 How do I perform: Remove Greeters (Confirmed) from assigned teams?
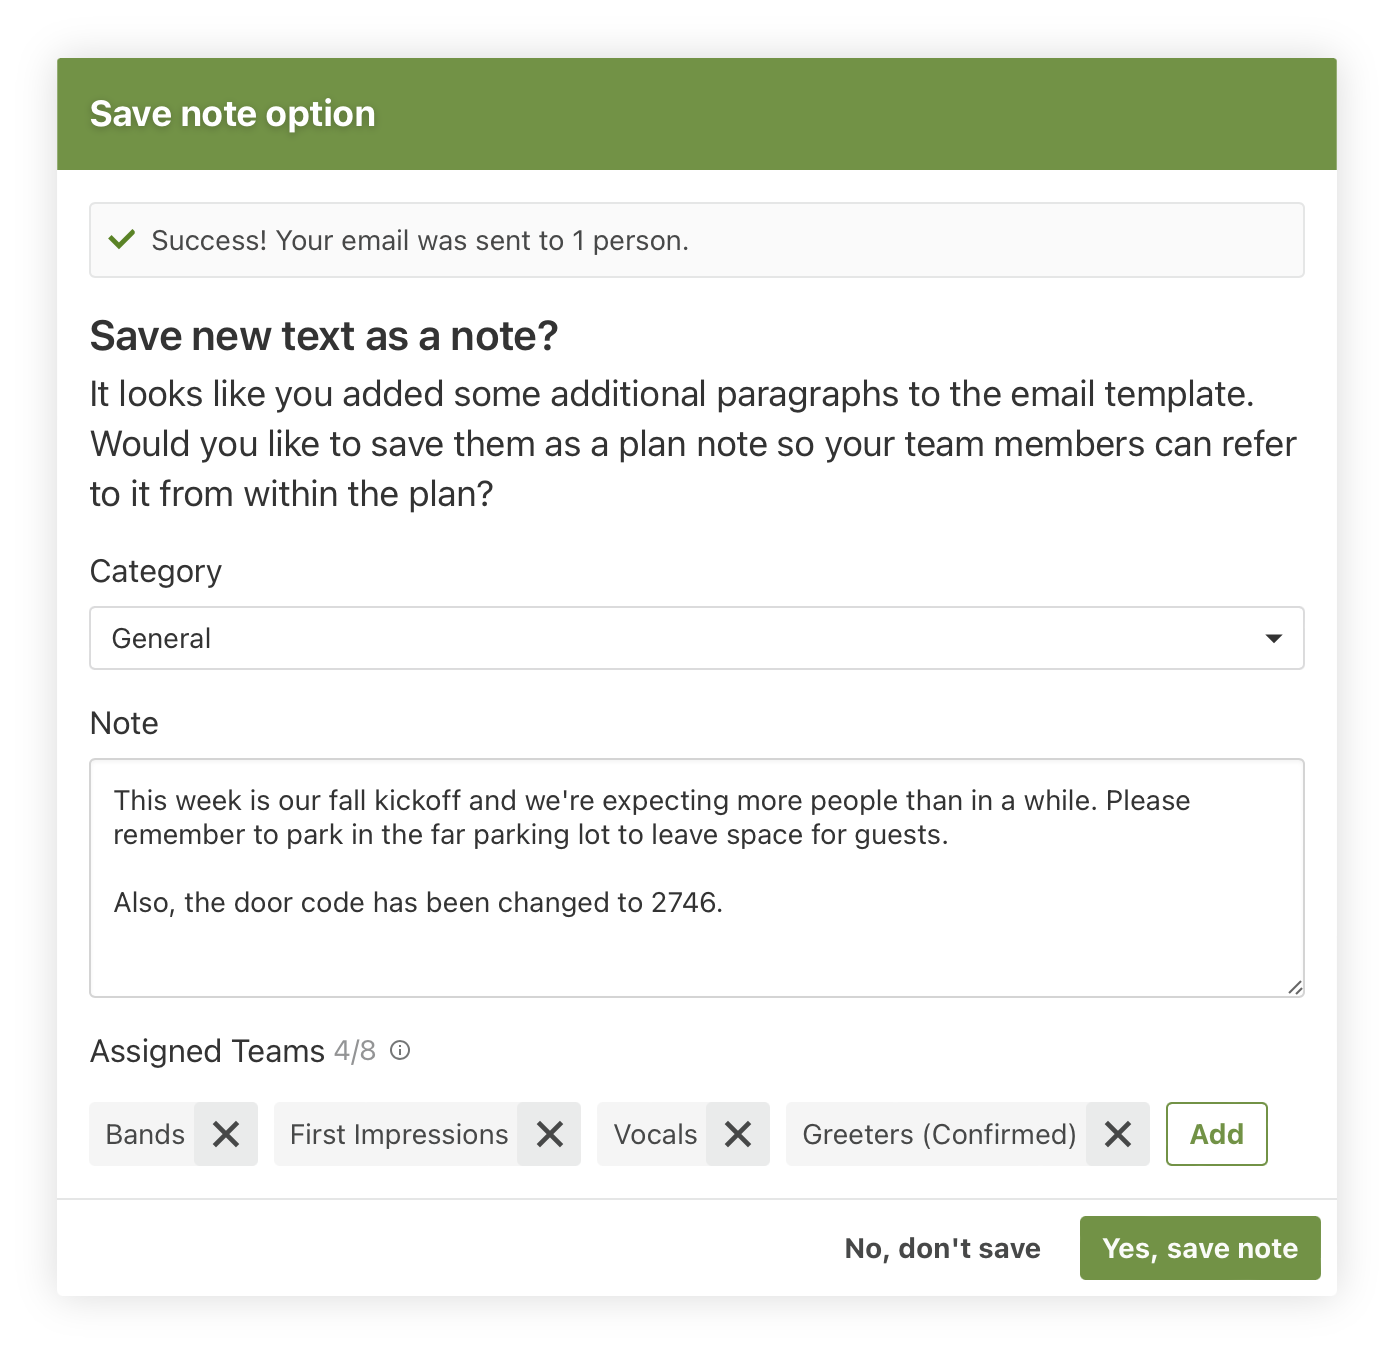[x=1118, y=1134]
